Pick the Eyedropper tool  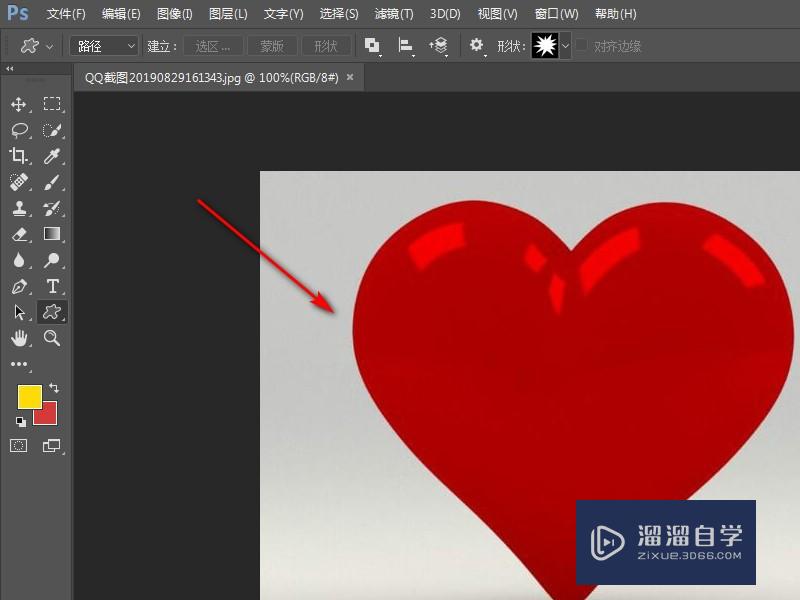pos(52,155)
